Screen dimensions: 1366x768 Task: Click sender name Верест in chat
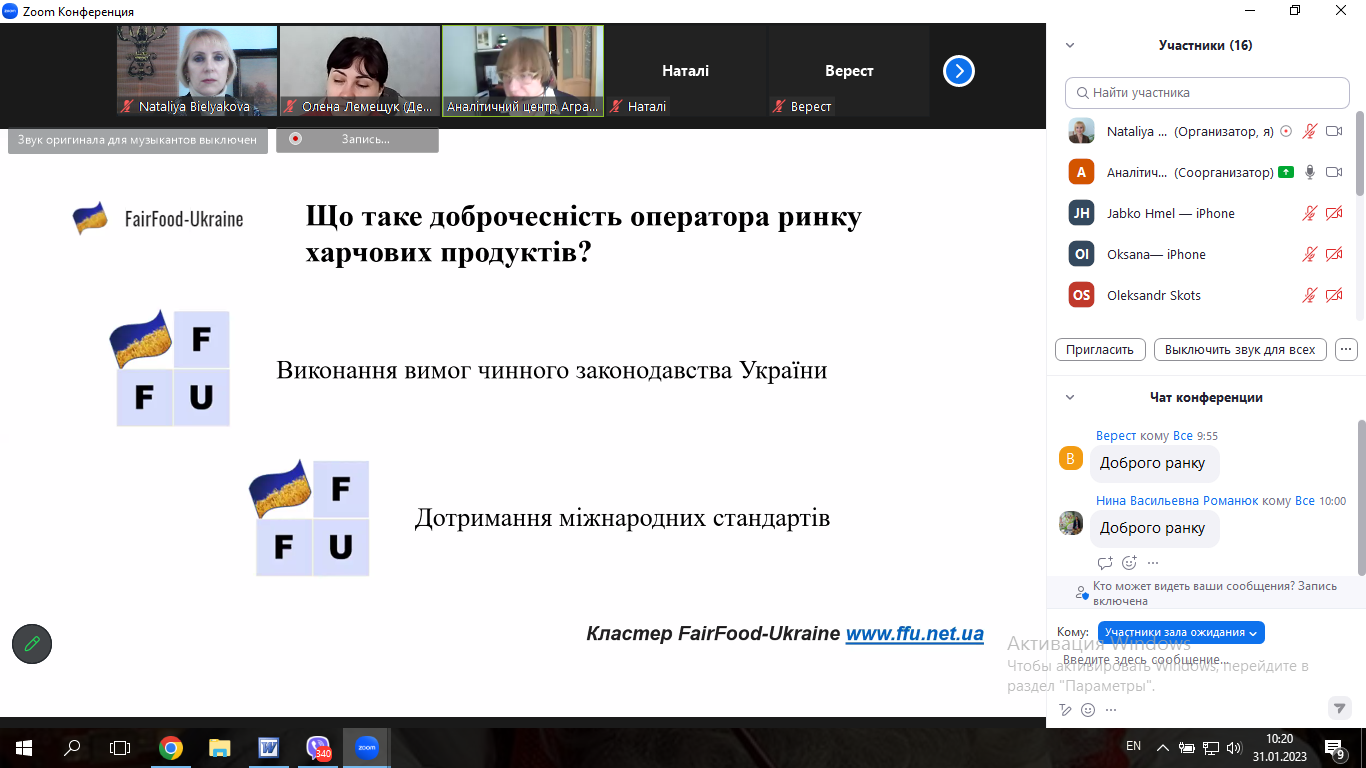[1116, 436]
